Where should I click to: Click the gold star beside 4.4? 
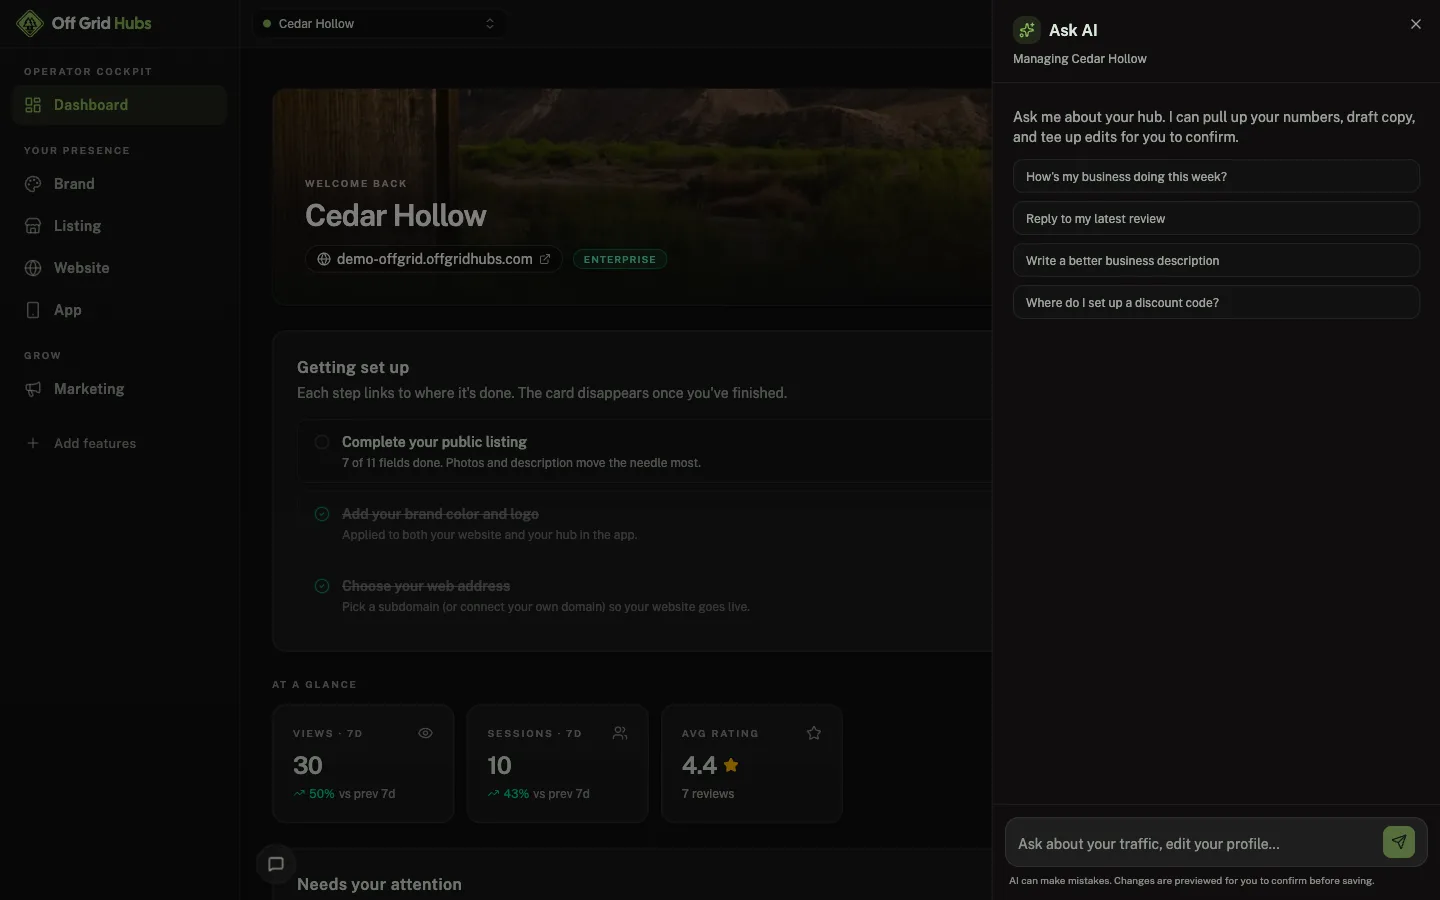pyautogui.click(x=731, y=765)
